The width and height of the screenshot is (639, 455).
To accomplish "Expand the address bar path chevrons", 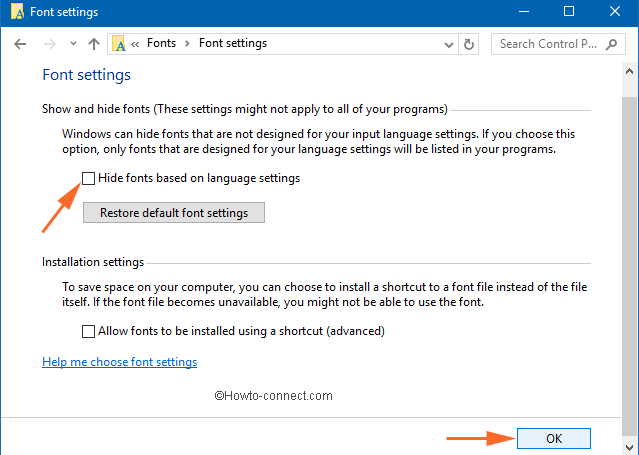I will click(135, 44).
